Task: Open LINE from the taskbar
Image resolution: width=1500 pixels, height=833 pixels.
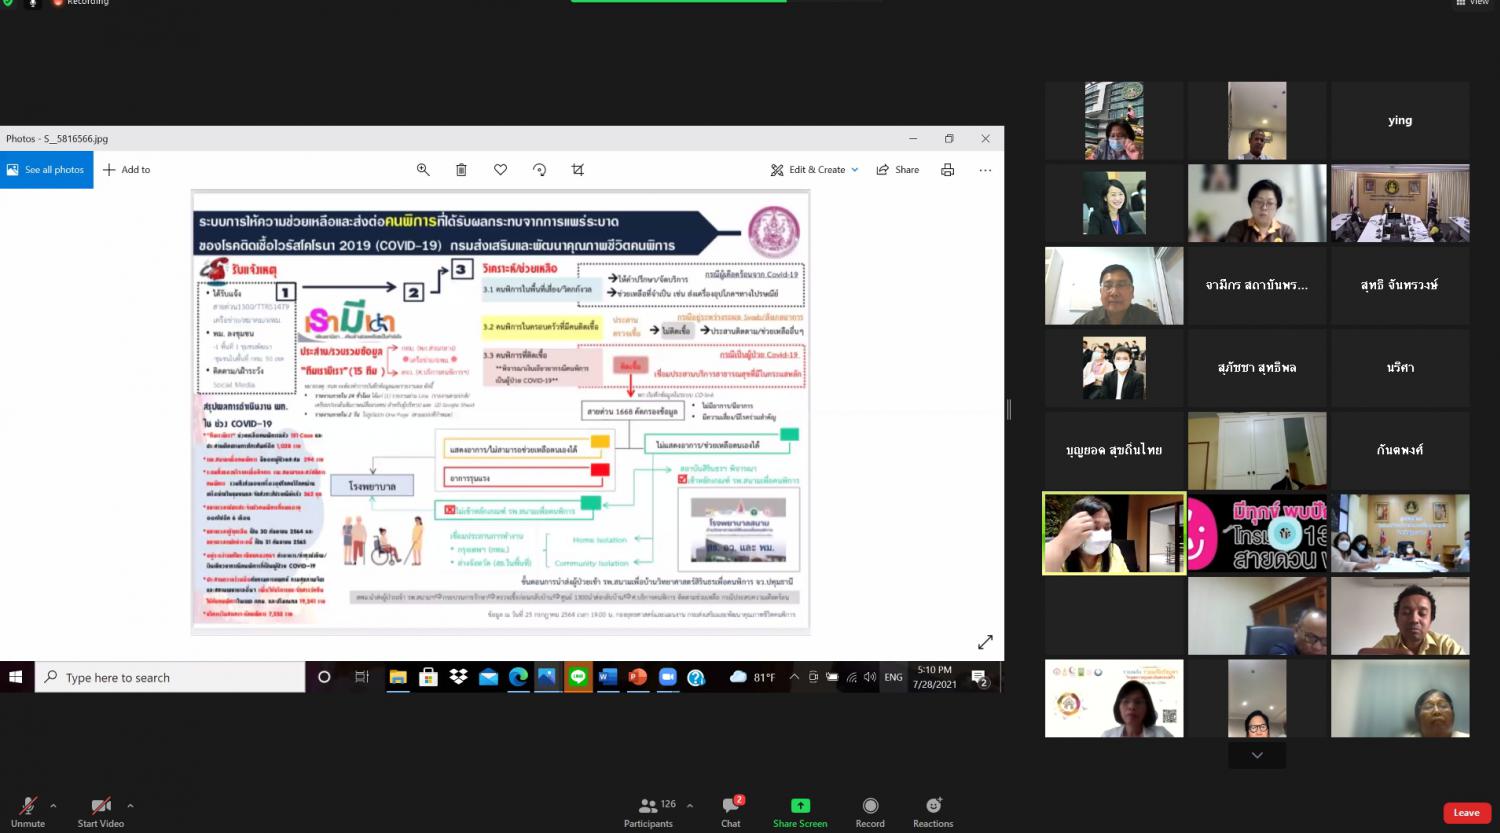Action: click(x=578, y=677)
